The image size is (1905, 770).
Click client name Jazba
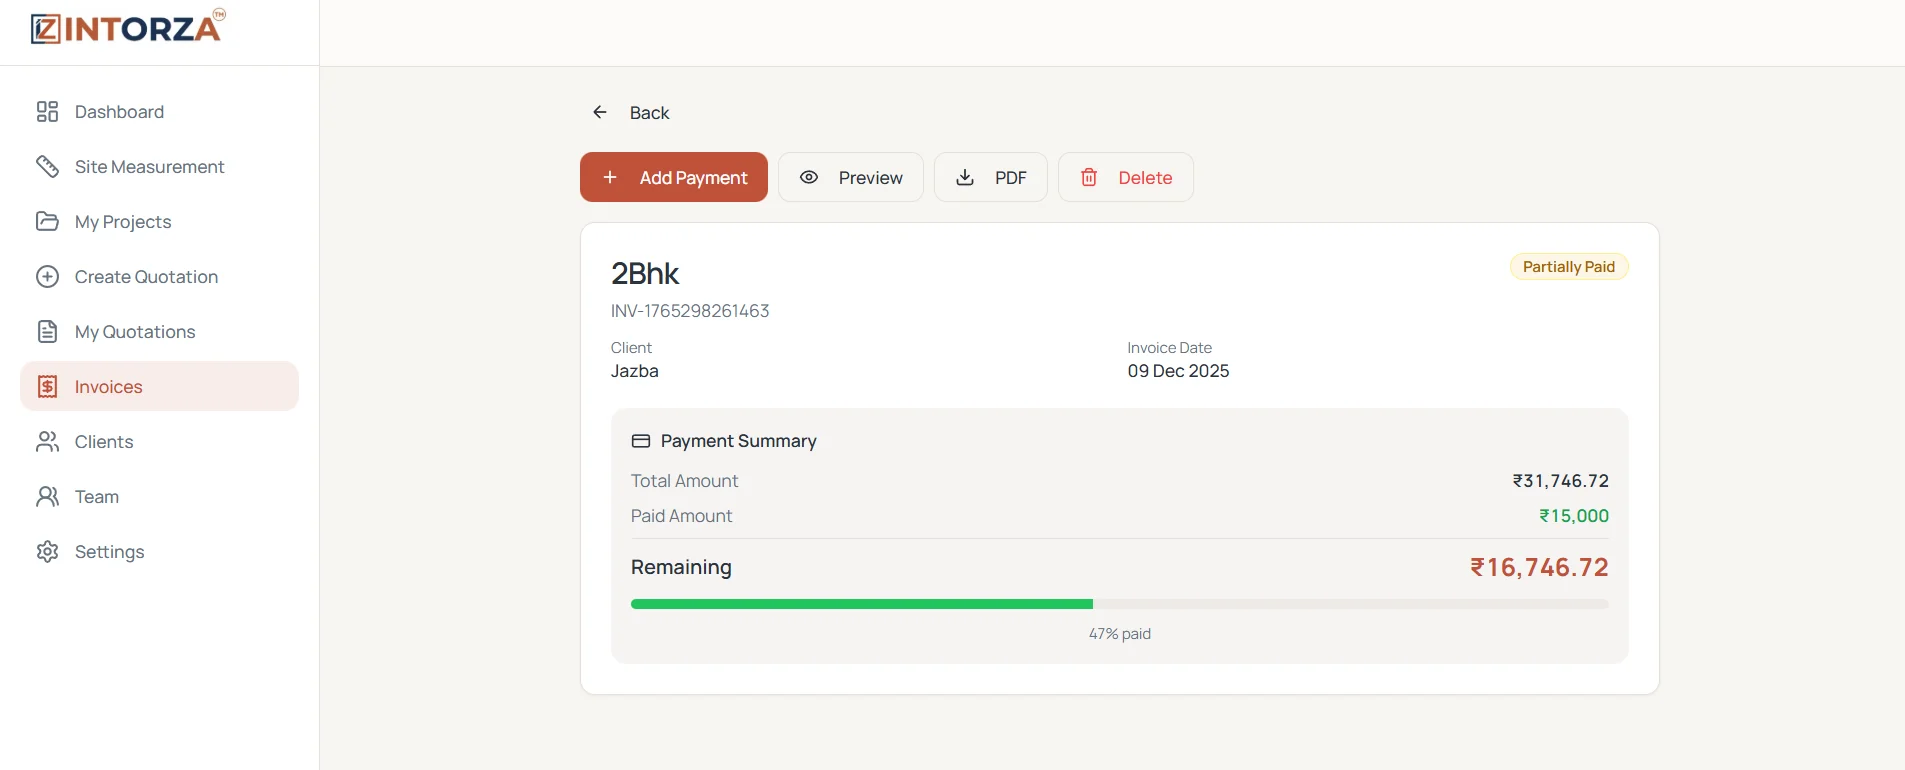[x=635, y=371]
